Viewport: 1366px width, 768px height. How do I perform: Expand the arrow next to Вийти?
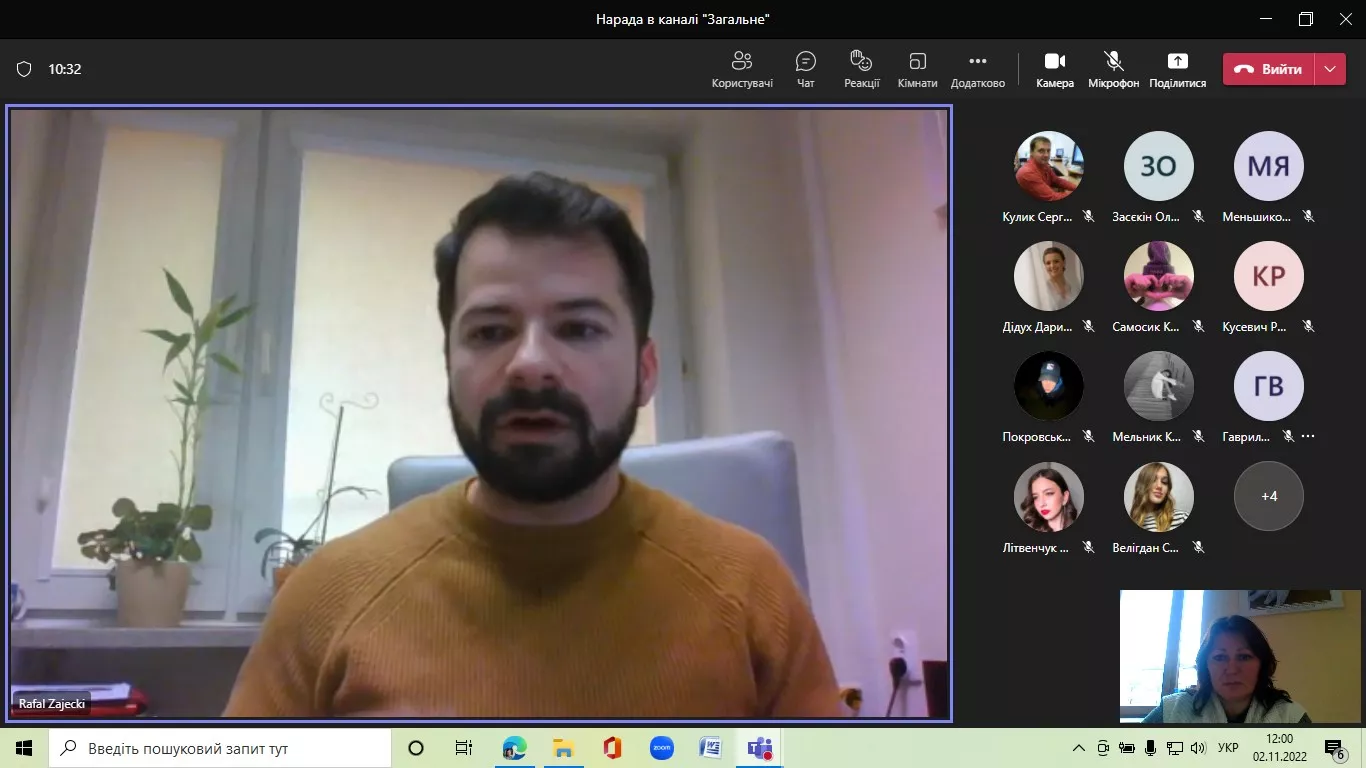click(1329, 69)
